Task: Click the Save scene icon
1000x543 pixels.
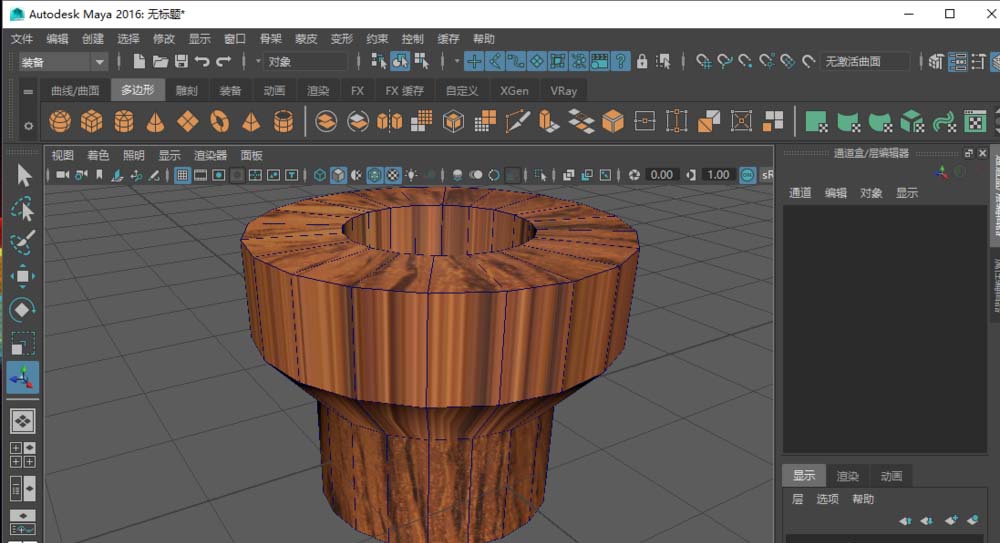Action: coord(182,62)
